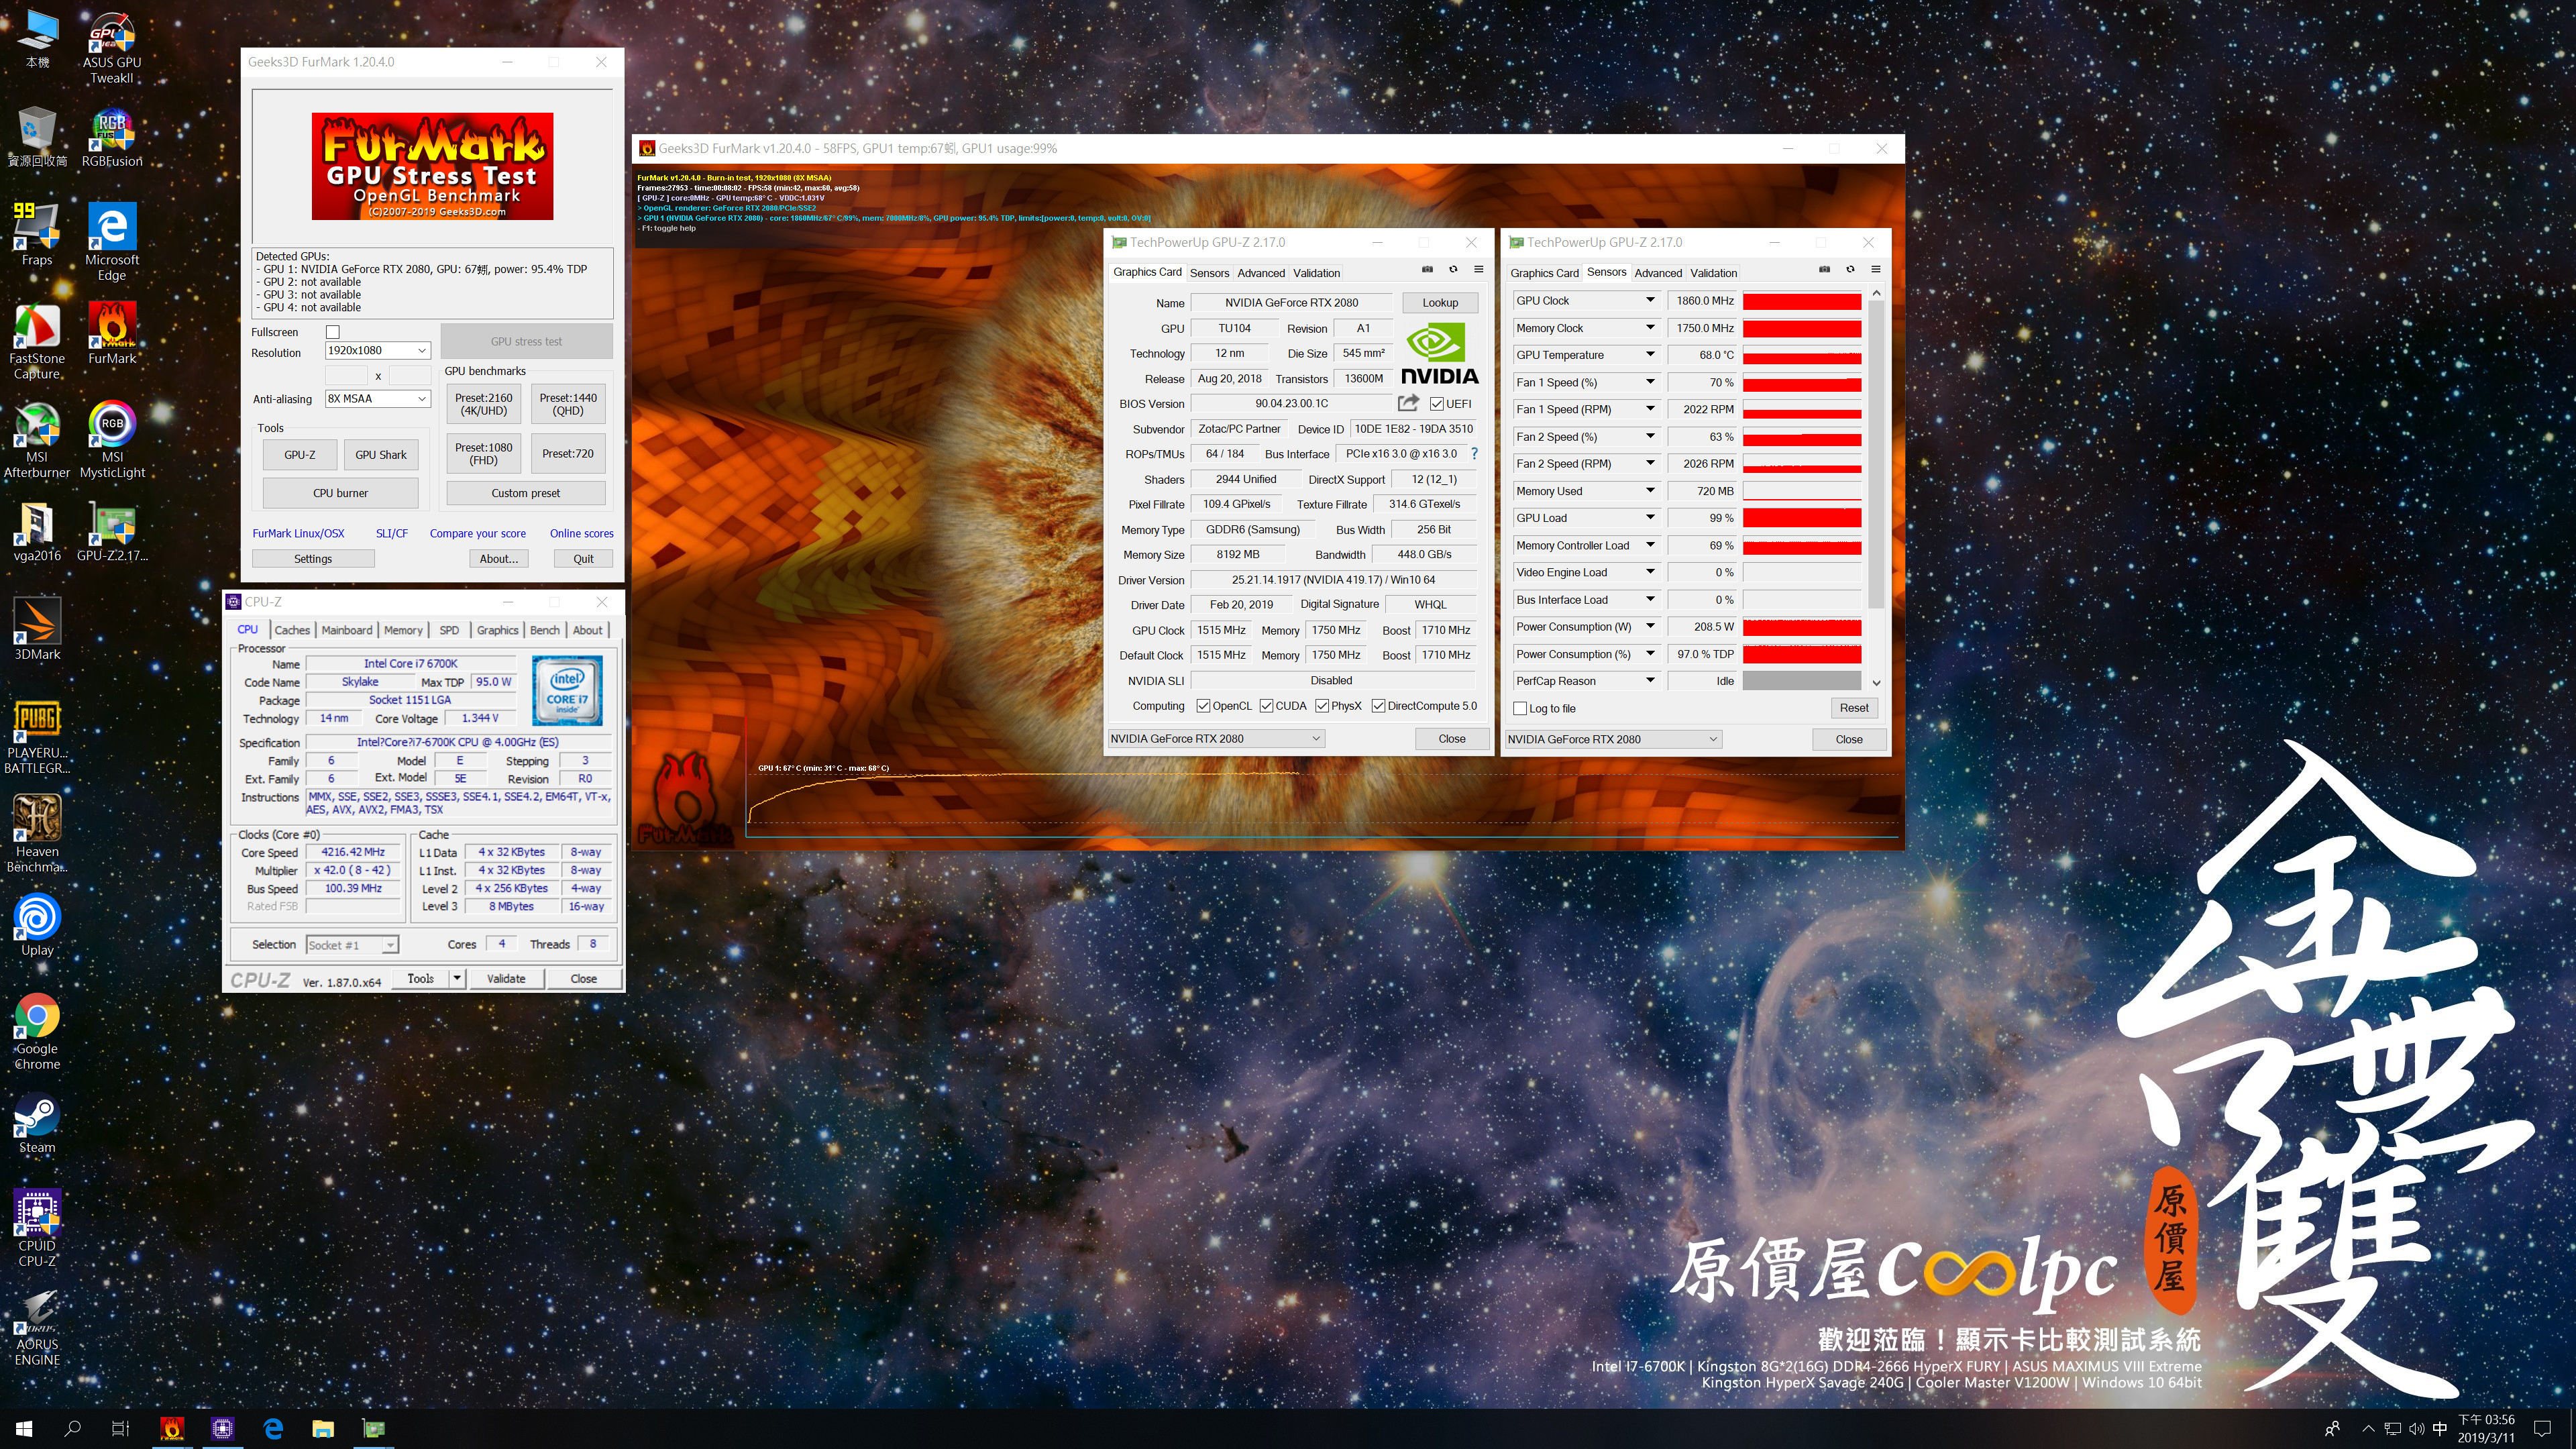Image resolution: width=2576 pixels, height=1449 pixels.
Task: Open the MSI Afterburner desktop icon
Action: (x=37, y=440)
